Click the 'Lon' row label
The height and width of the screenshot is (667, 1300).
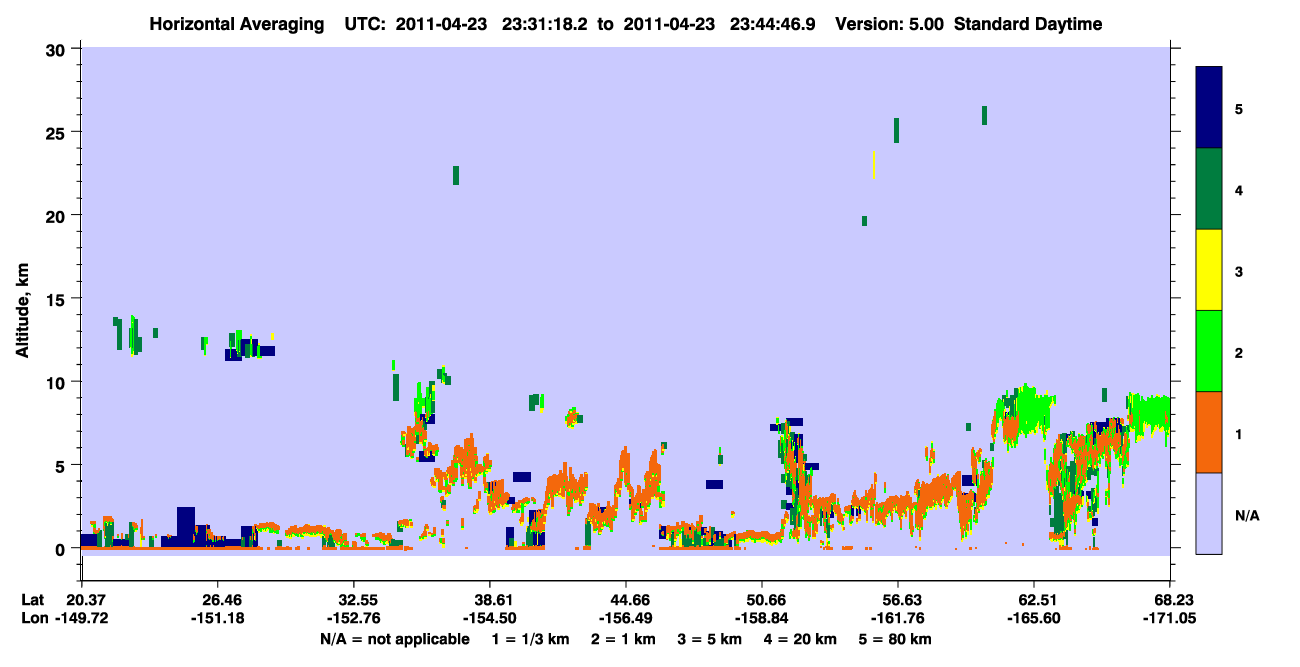pos(33,619)
